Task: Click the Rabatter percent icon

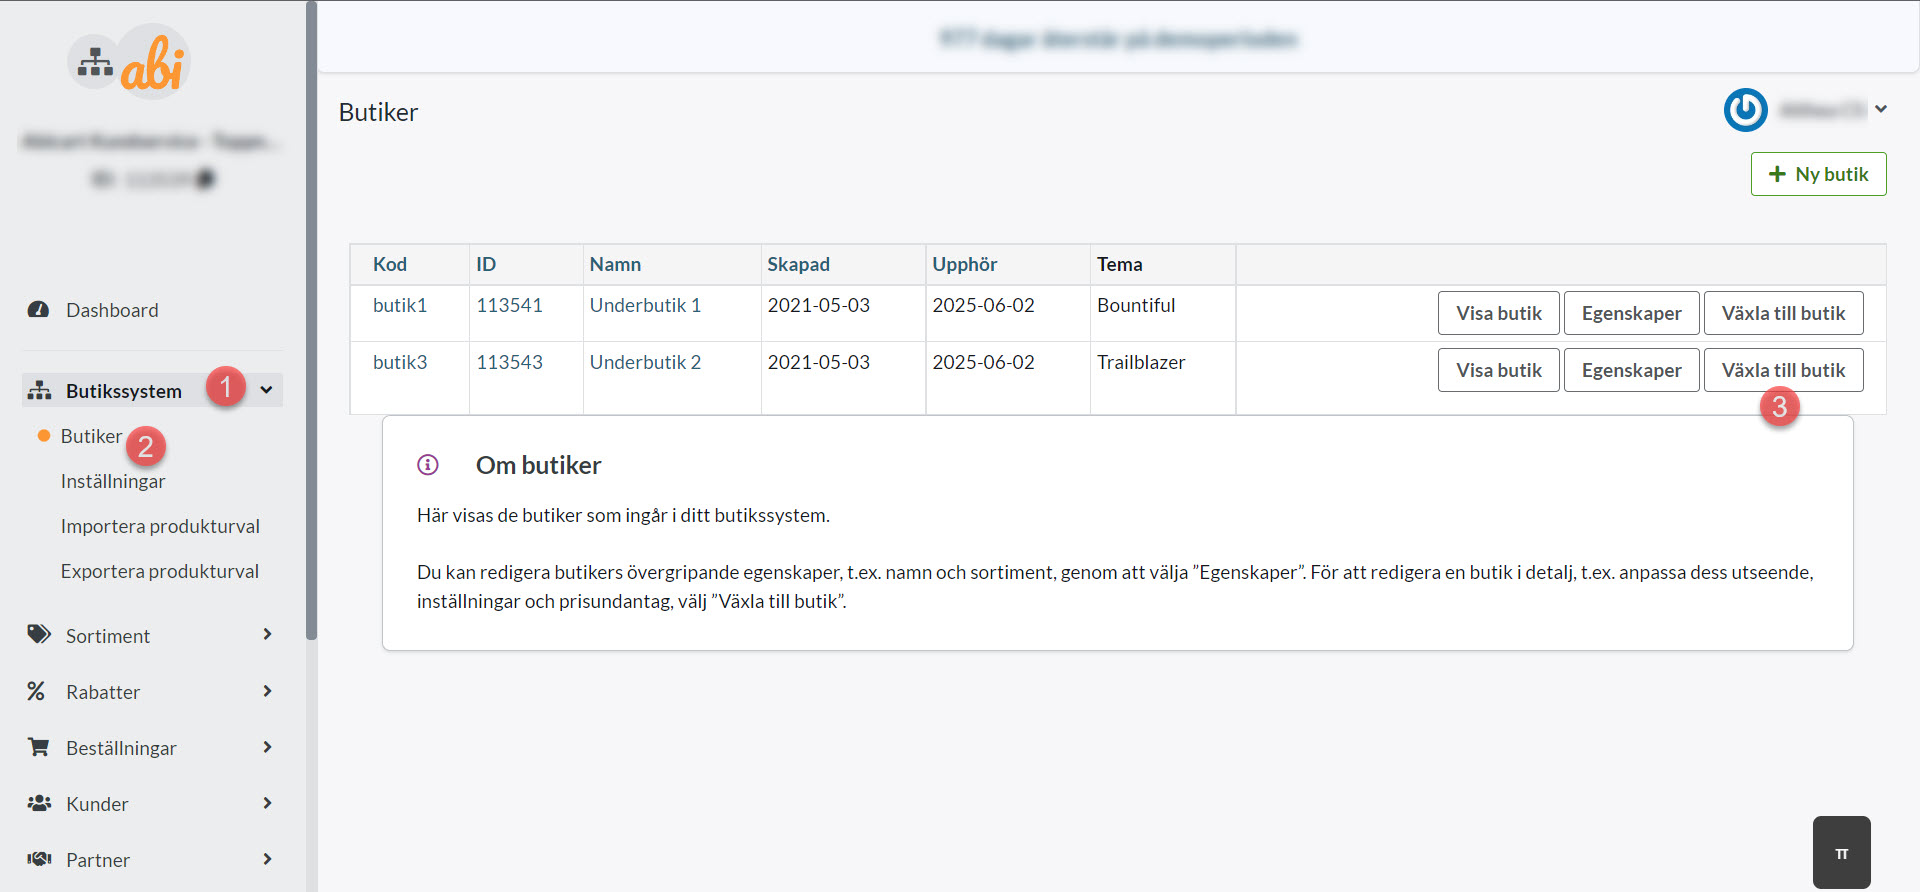Action: click(37, 691)
